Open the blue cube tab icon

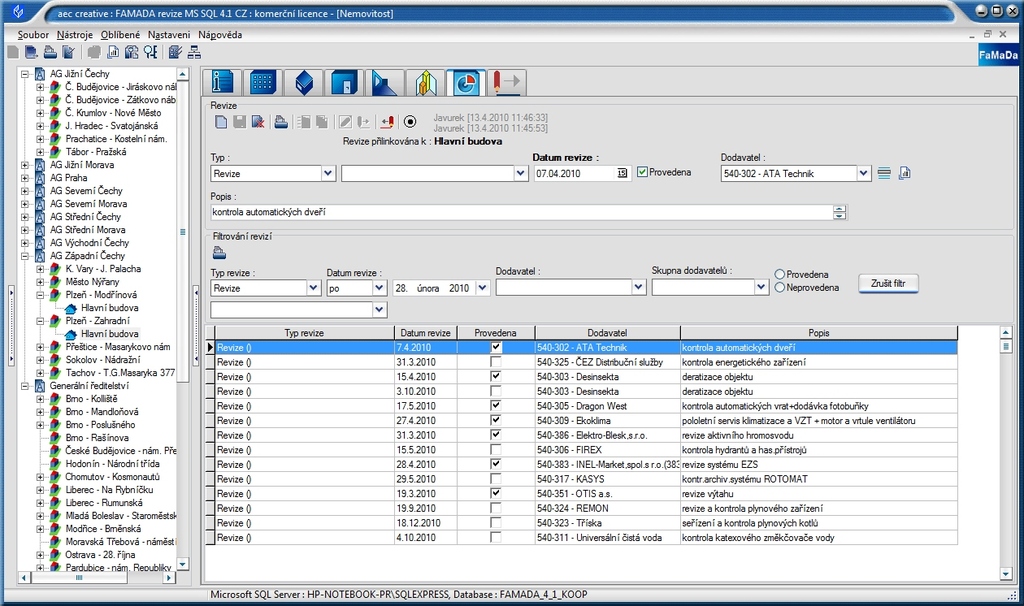304,82
